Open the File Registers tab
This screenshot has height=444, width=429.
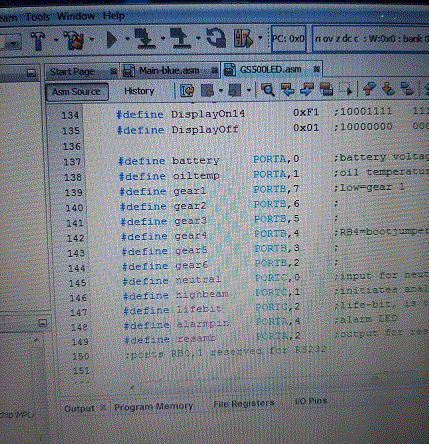point(244,404)
